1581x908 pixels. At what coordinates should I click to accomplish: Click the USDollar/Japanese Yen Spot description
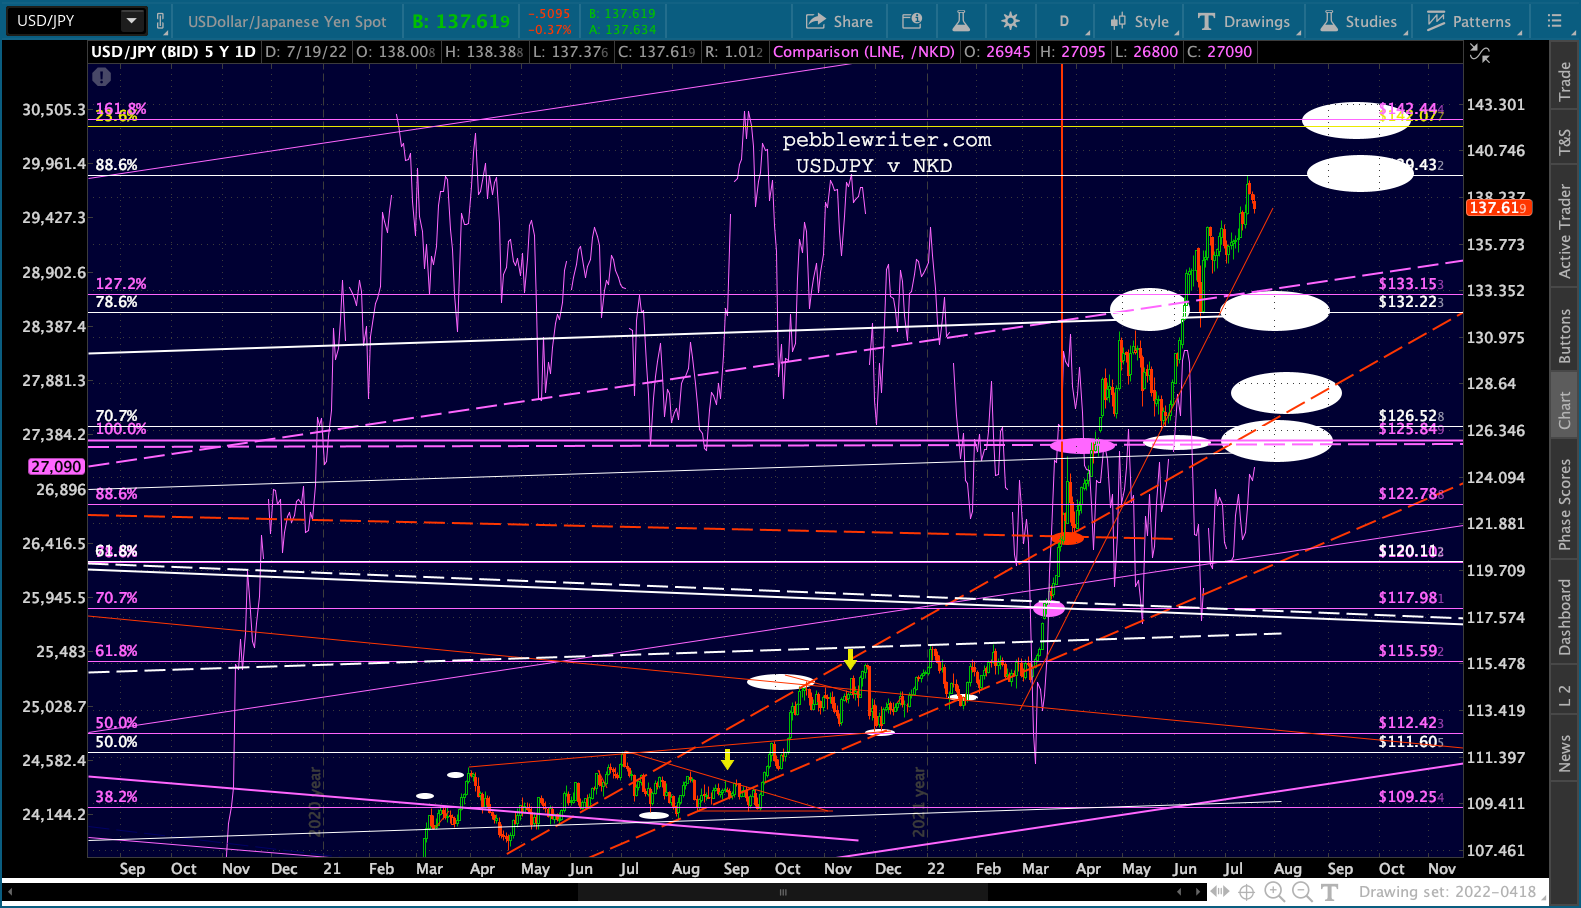click(287, 21)
